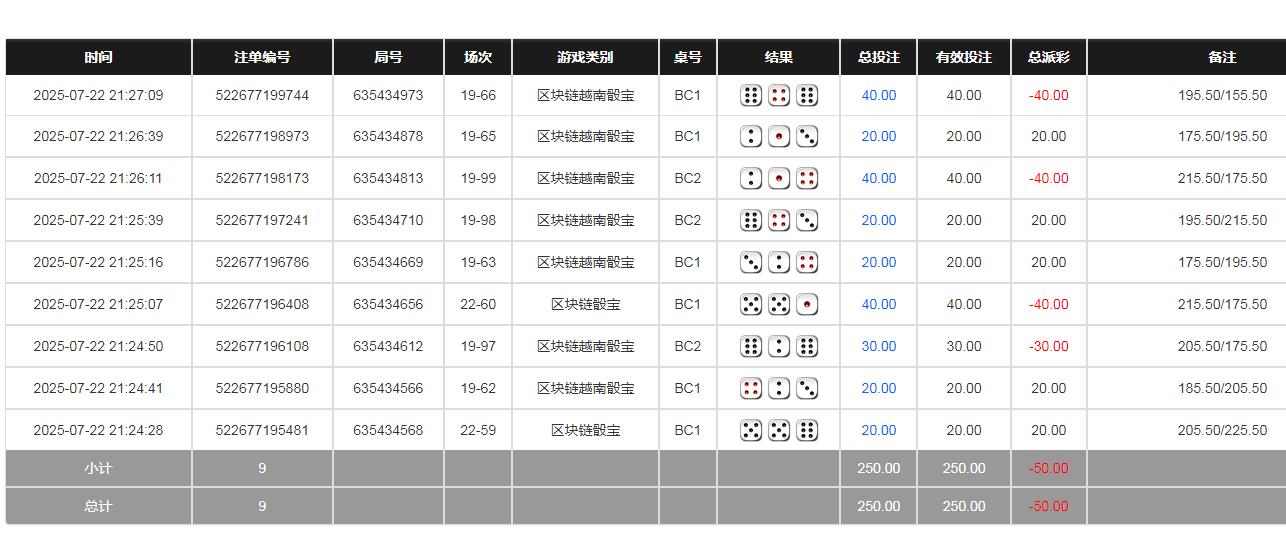Click dice result for round 635434566
1286x542 pixels.
point(779,389)
